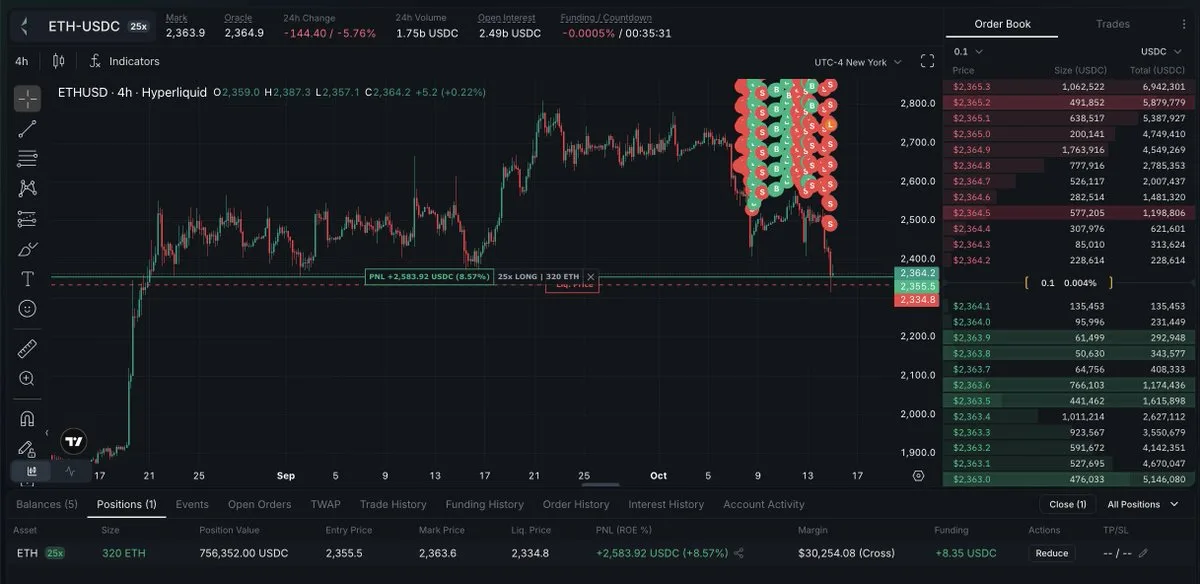Toggle the bottom-left chart view button

coord(31,471)
